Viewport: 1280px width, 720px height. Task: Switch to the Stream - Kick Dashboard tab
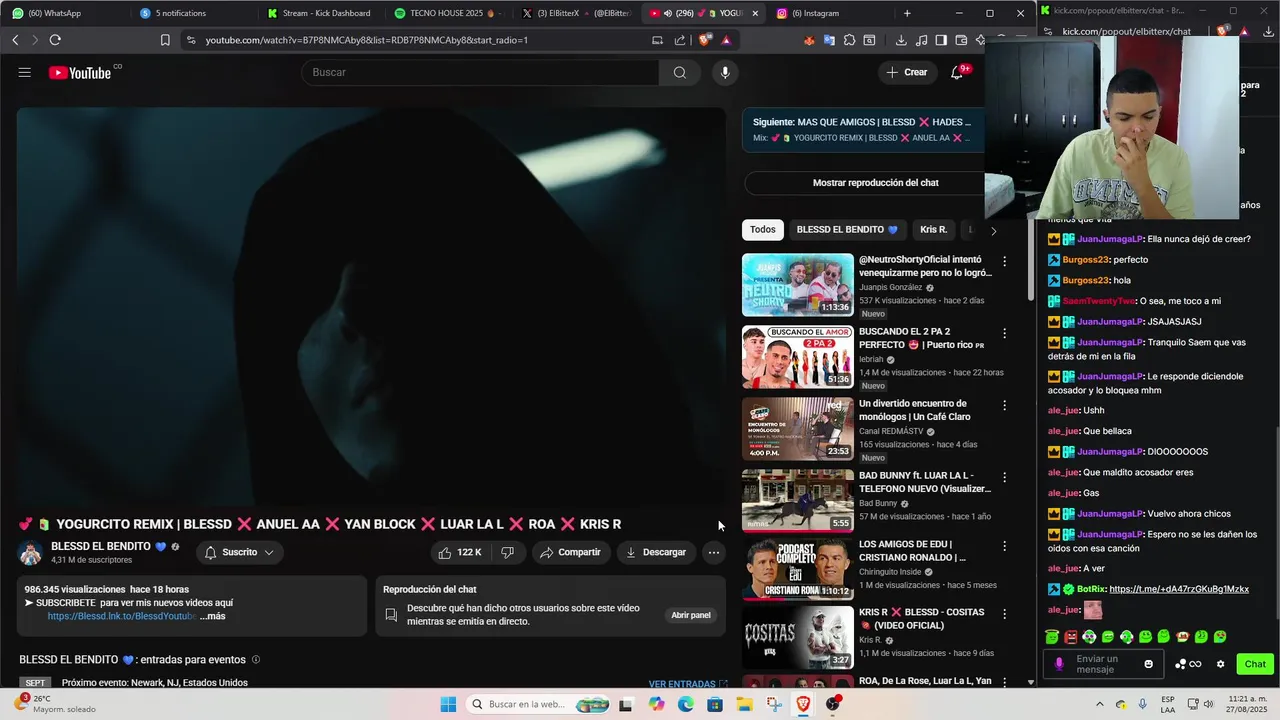click(320, 13)
